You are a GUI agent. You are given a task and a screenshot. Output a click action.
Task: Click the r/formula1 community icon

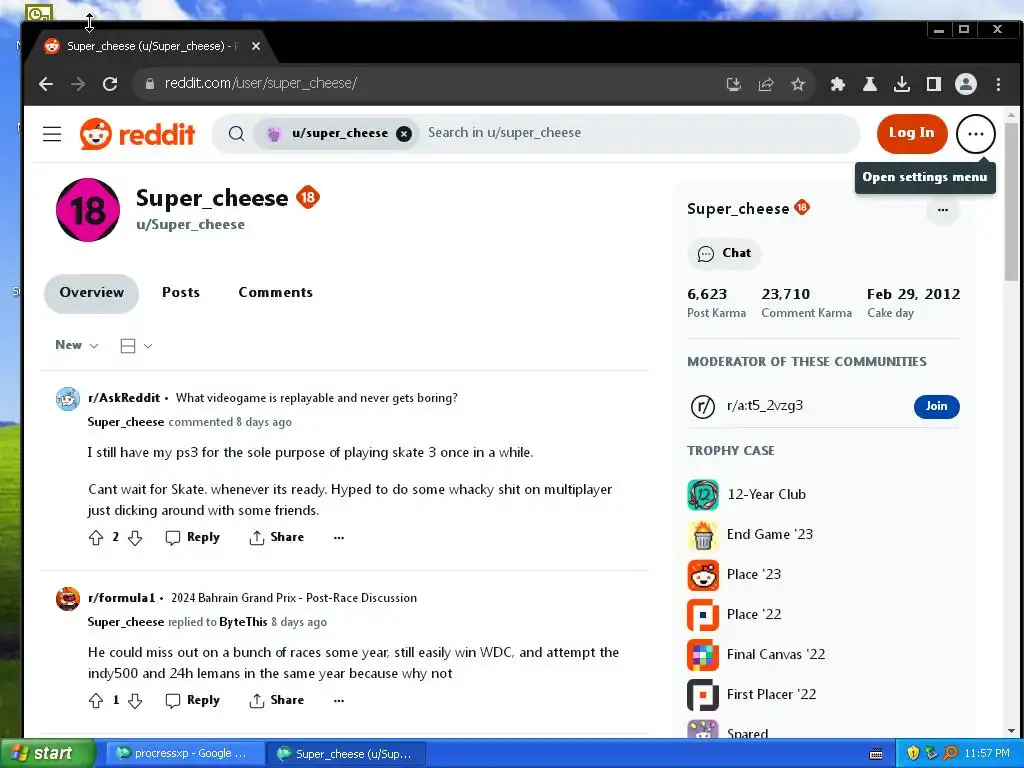point(67,598)
